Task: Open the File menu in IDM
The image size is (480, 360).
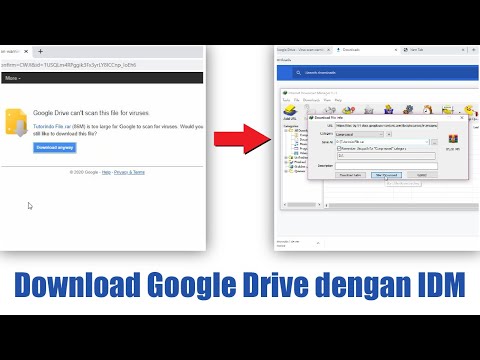Action: coord(296,100)
